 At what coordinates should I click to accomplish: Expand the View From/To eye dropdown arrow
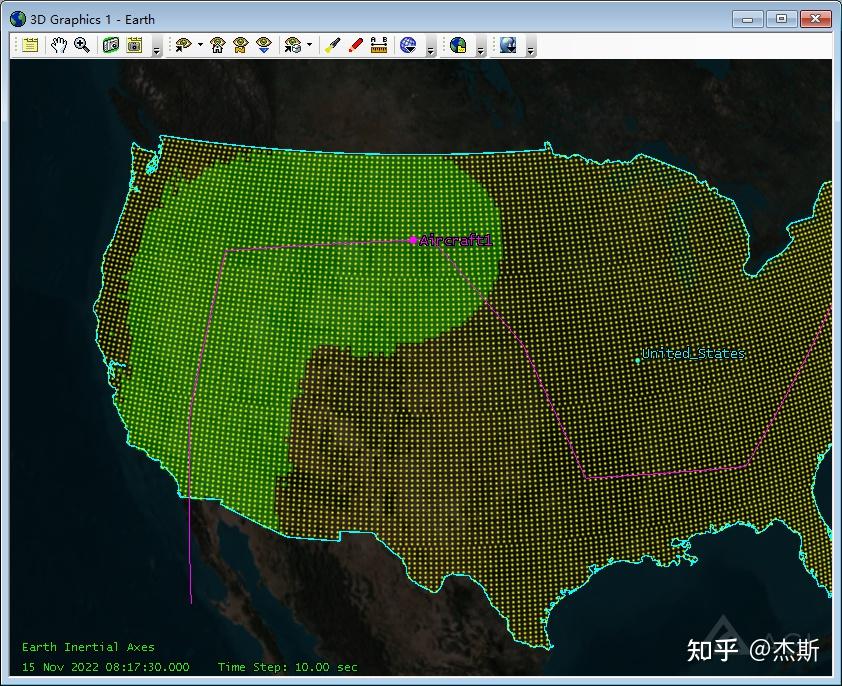point(200,45)
